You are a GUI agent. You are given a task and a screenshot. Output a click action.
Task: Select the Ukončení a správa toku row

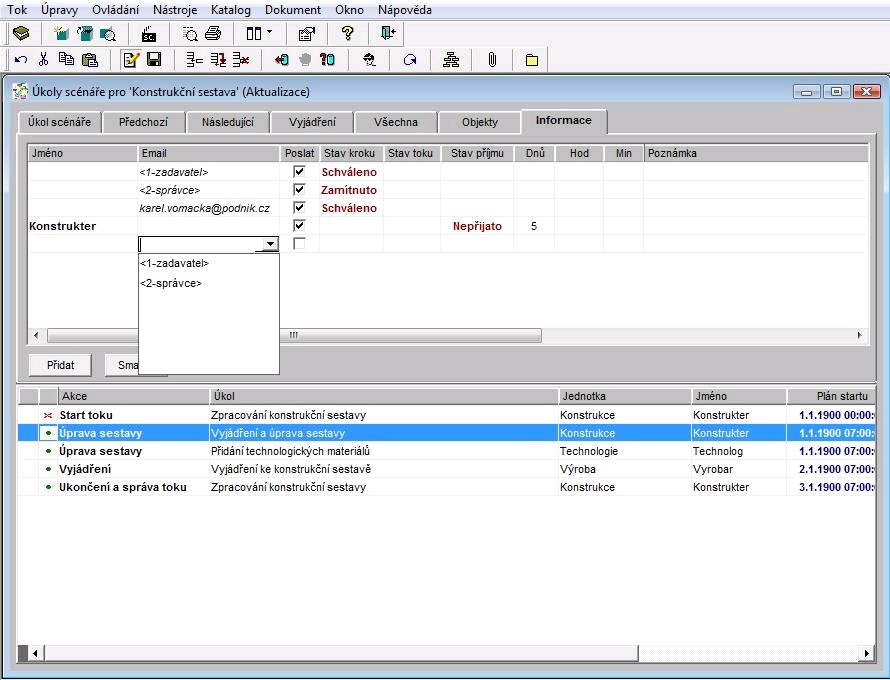click(446, 487)
